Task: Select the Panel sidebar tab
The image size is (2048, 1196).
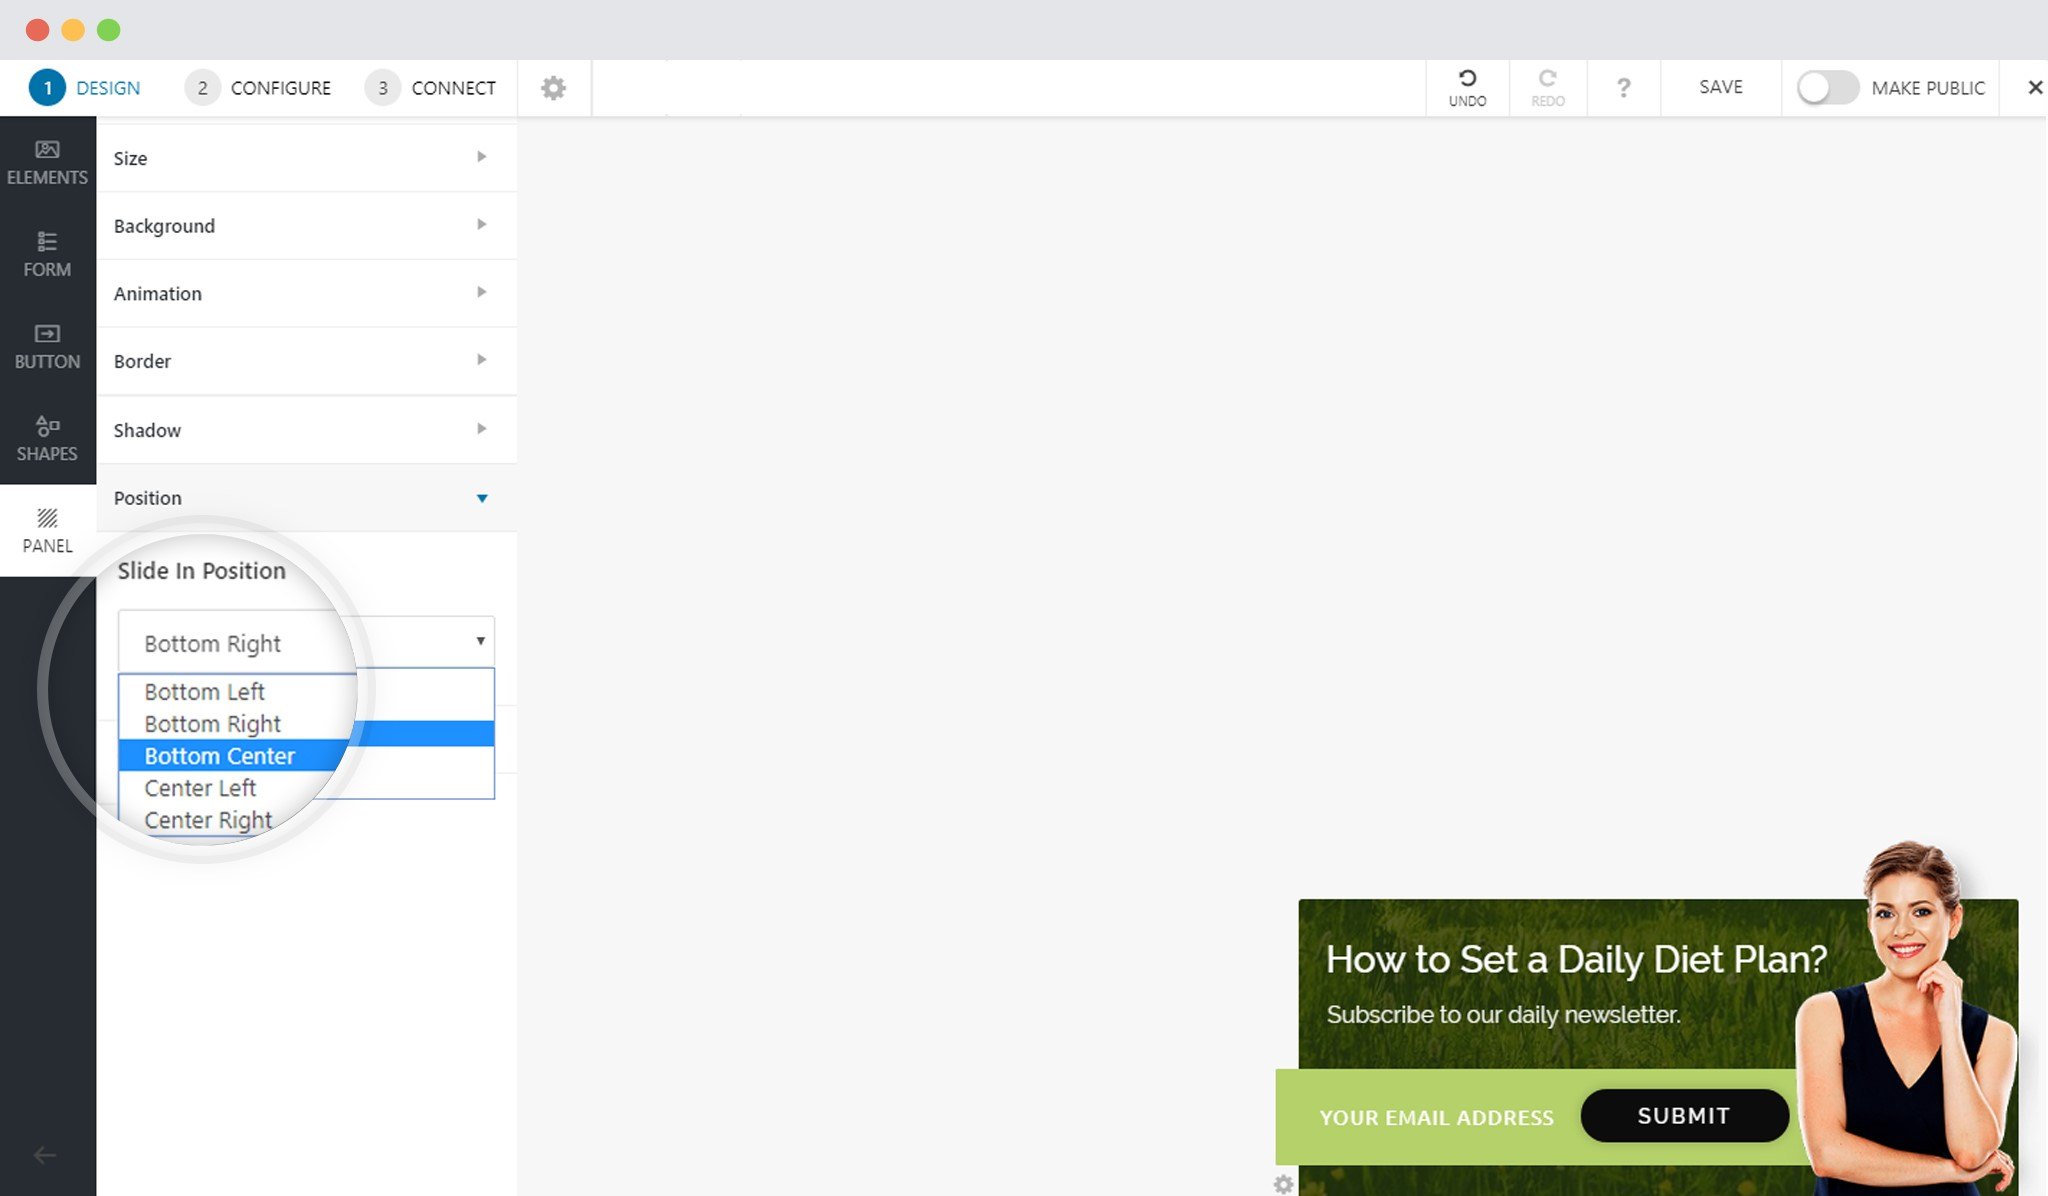Action: 47,530
